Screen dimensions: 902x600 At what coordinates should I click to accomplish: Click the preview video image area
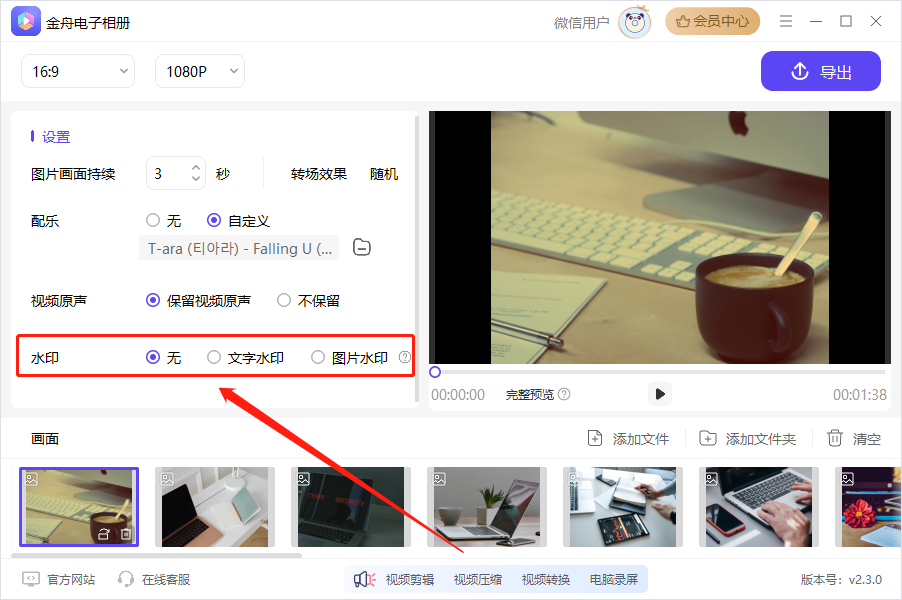659,237
